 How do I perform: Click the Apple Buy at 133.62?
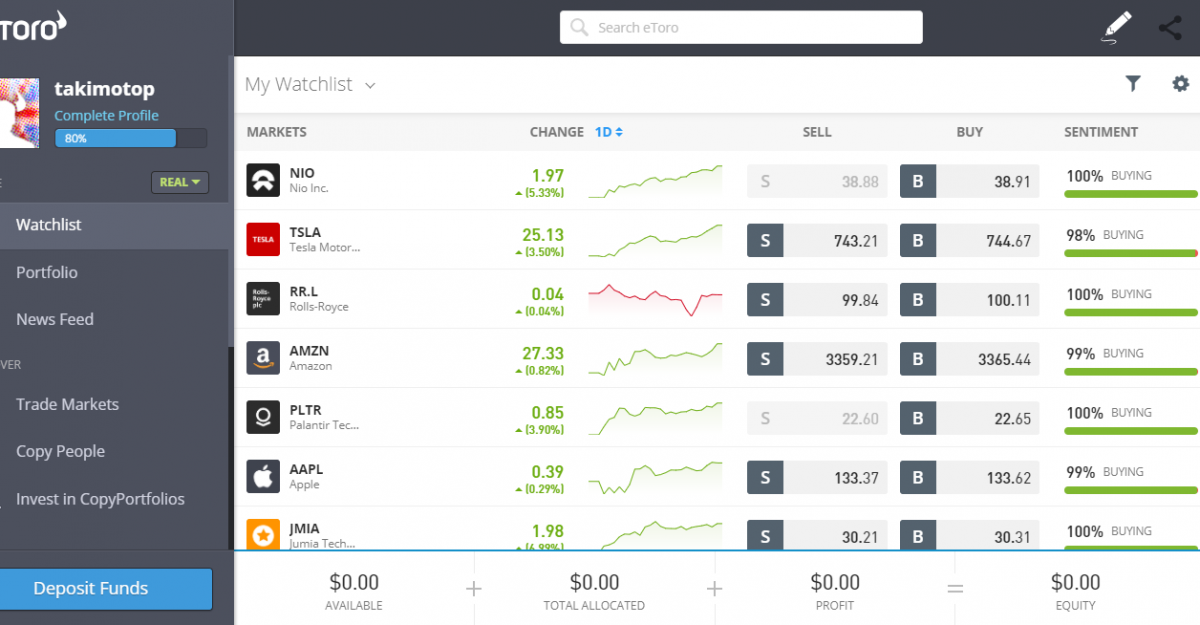pyautogui.click(x=970, y=477)
